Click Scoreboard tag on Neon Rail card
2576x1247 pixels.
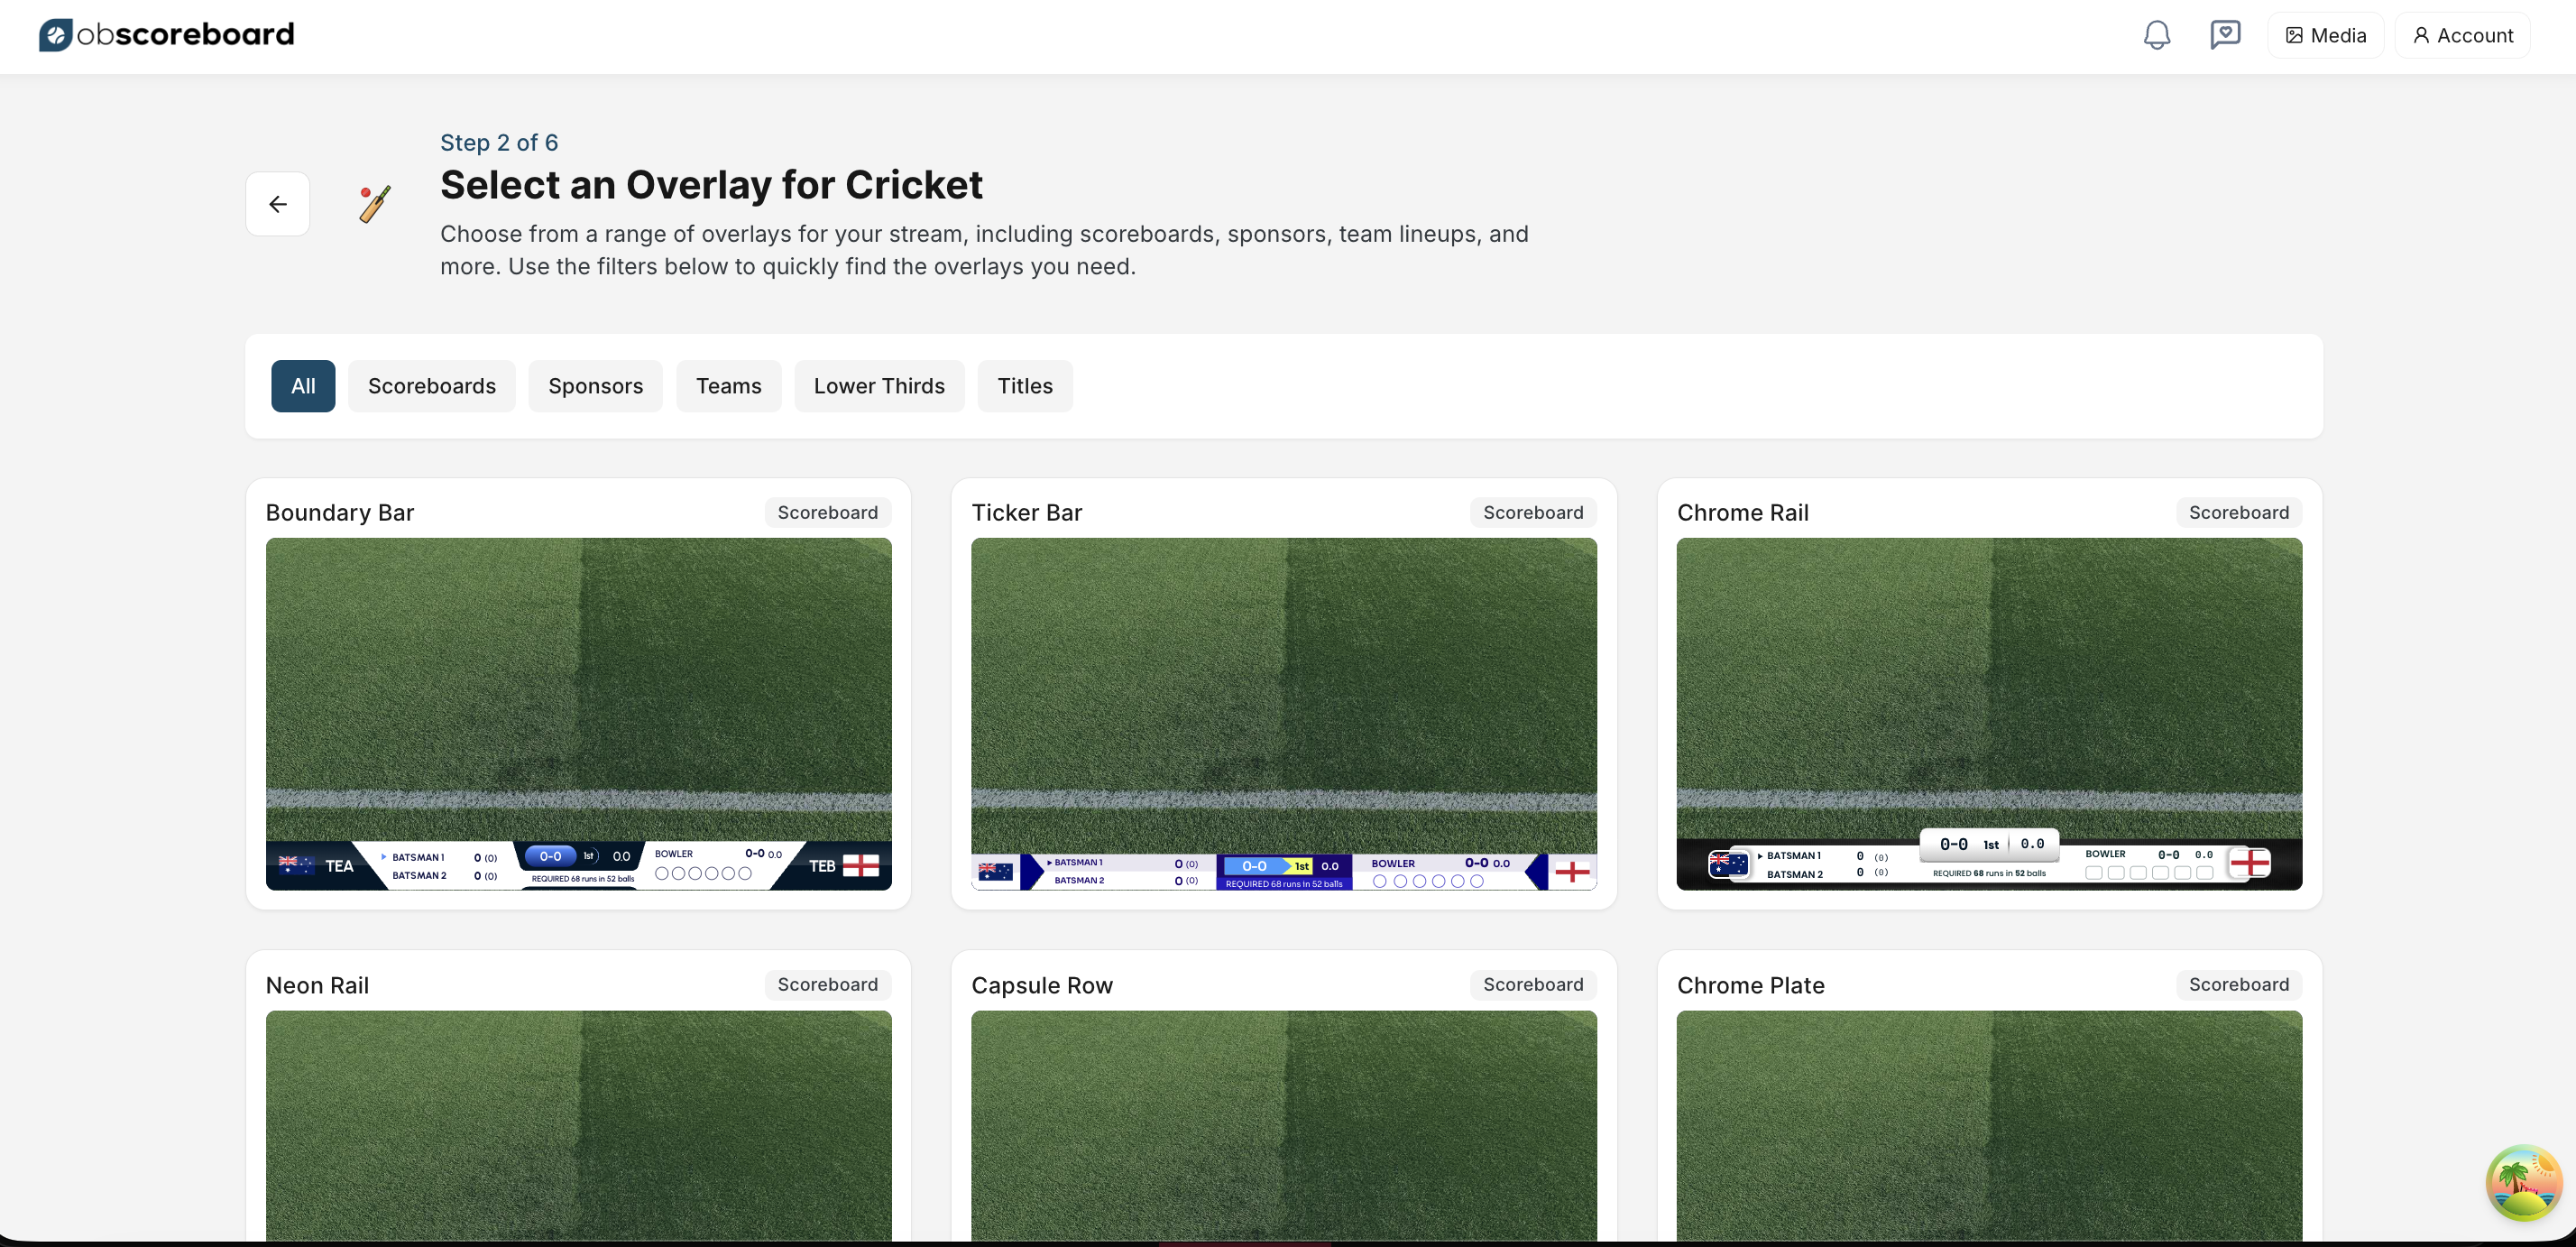[827, 985]
